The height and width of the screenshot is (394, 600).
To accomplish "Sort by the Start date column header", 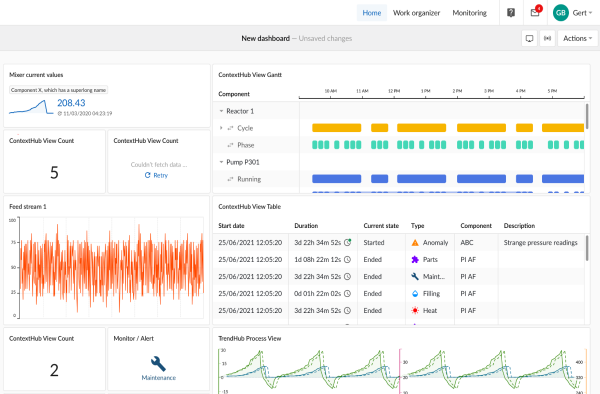I will pos(231,226).
